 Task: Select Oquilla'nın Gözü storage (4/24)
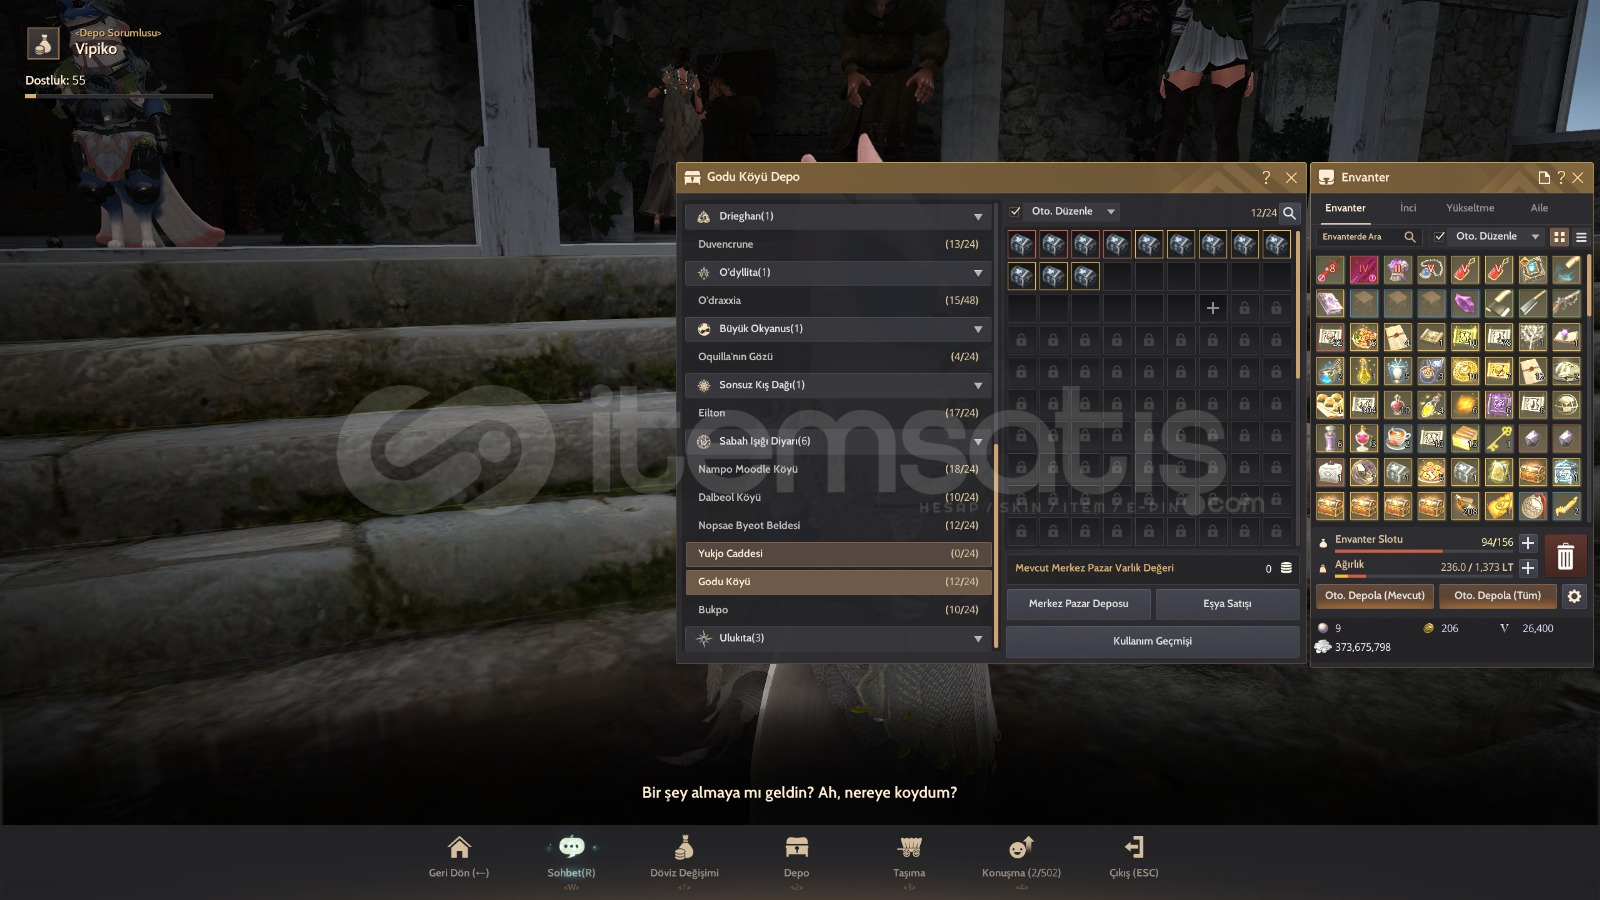tap(838, 357)
